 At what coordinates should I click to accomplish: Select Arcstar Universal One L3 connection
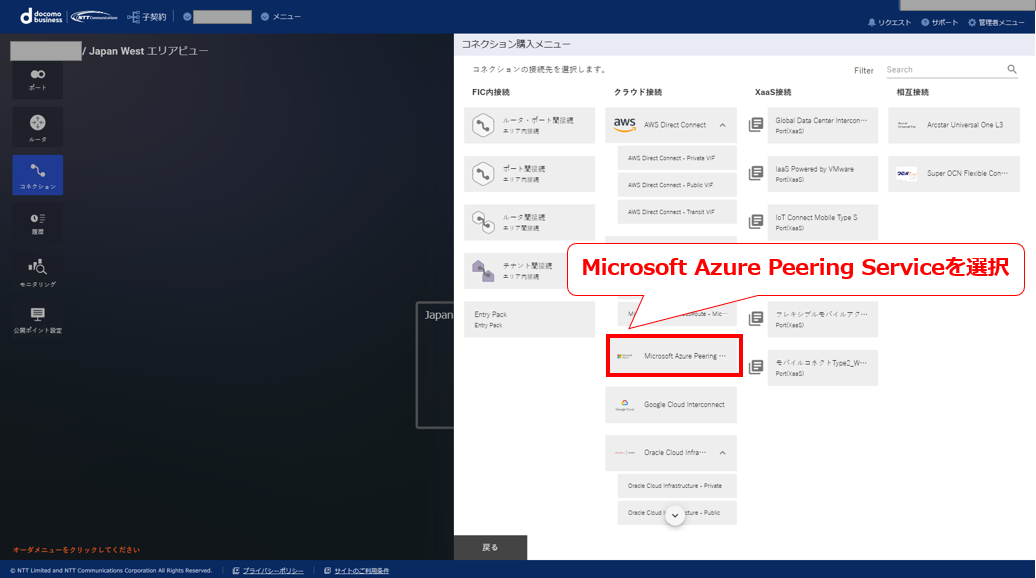(953, 125)
